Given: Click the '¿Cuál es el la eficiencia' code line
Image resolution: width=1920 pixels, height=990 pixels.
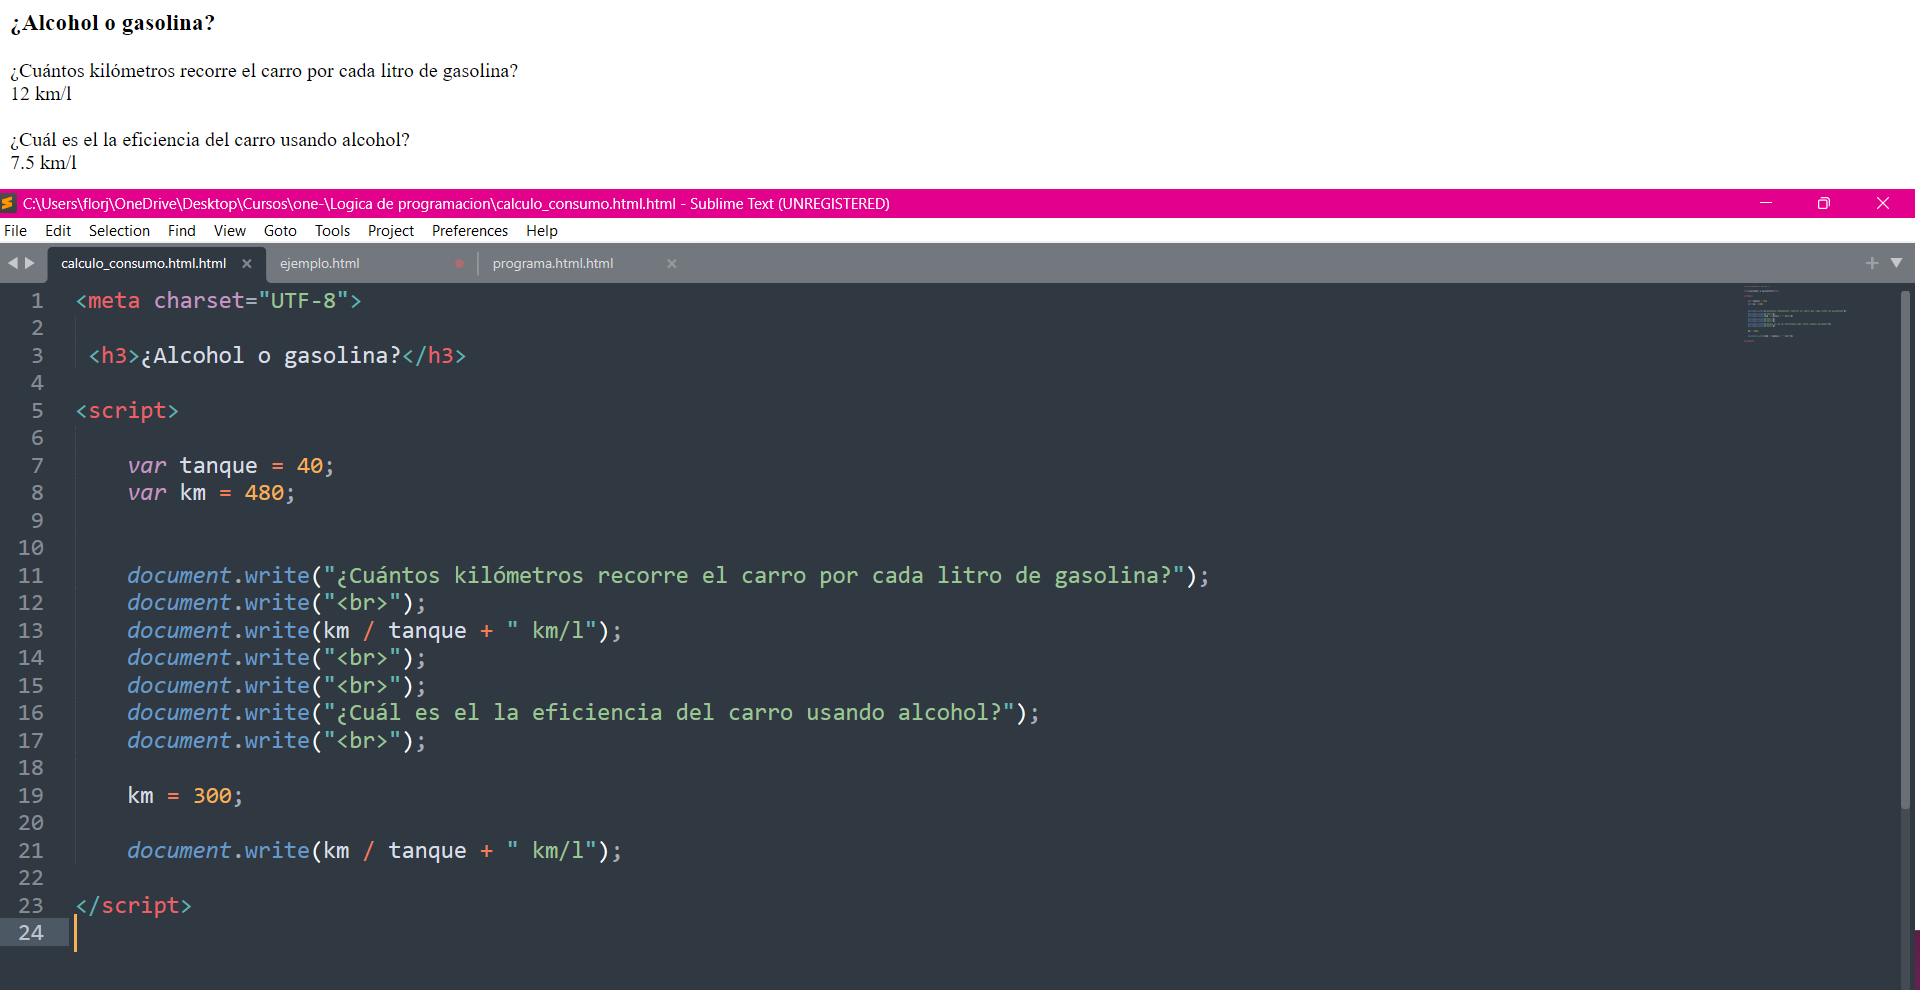Looking at the screenshot, I should [x=583, y=713].
